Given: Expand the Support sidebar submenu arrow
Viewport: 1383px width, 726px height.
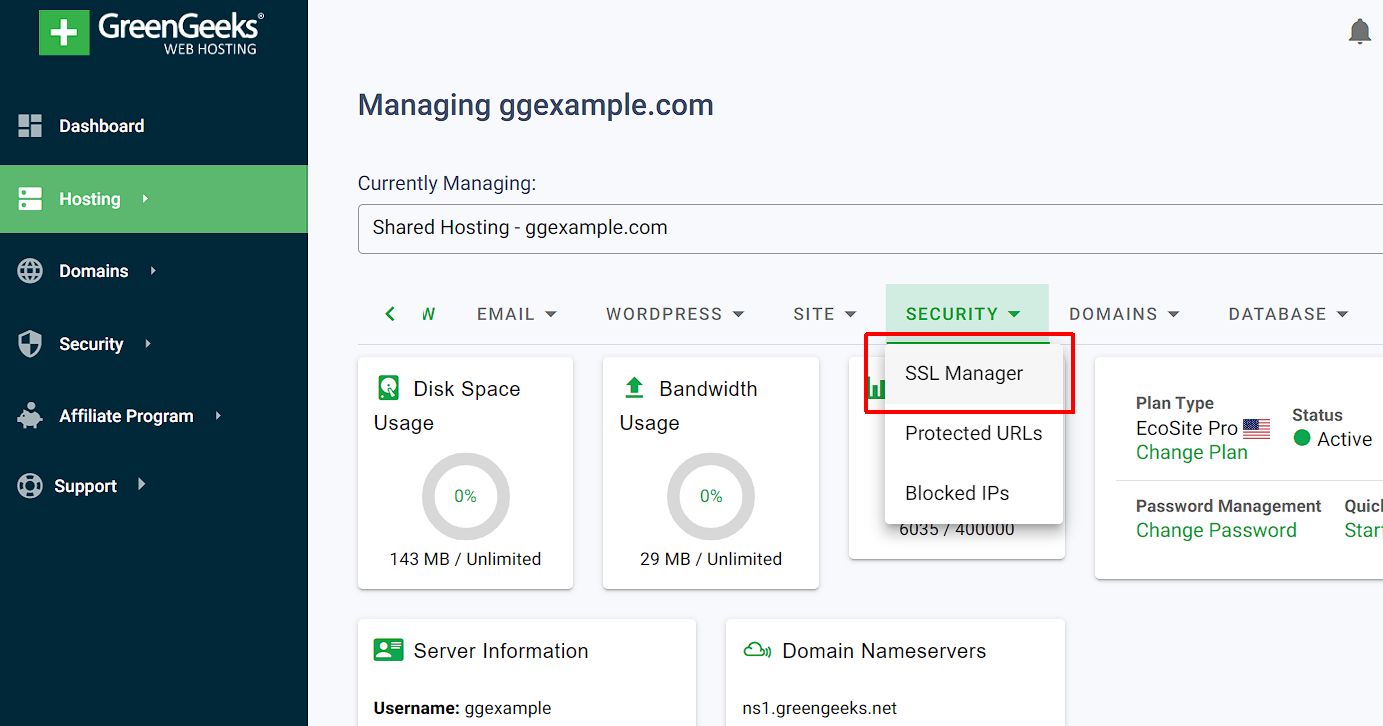Looking at the screenshot, I should pyautogui.click(x=141, y=485).
